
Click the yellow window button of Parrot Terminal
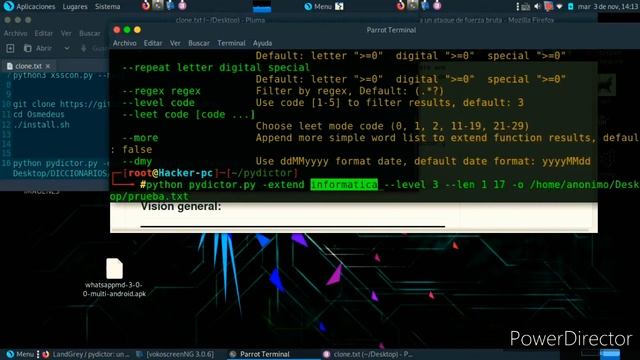tap(137, 30)
